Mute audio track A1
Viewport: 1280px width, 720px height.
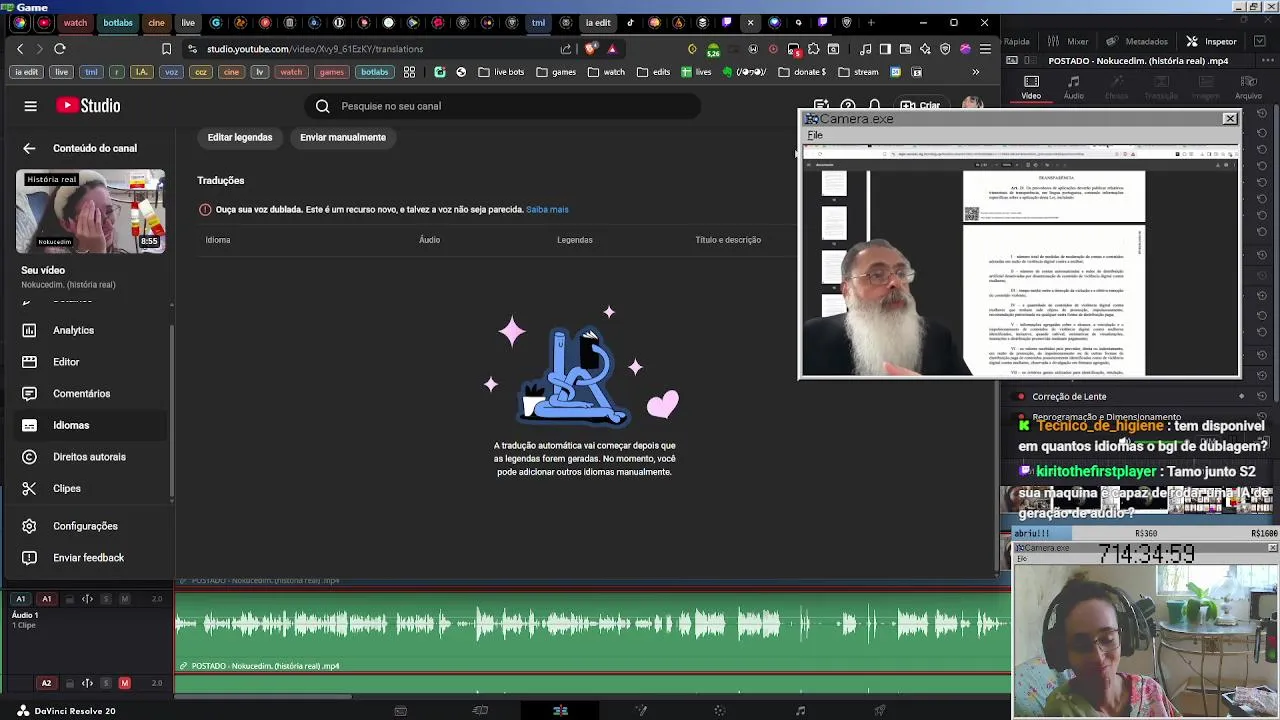click(125, 599)
